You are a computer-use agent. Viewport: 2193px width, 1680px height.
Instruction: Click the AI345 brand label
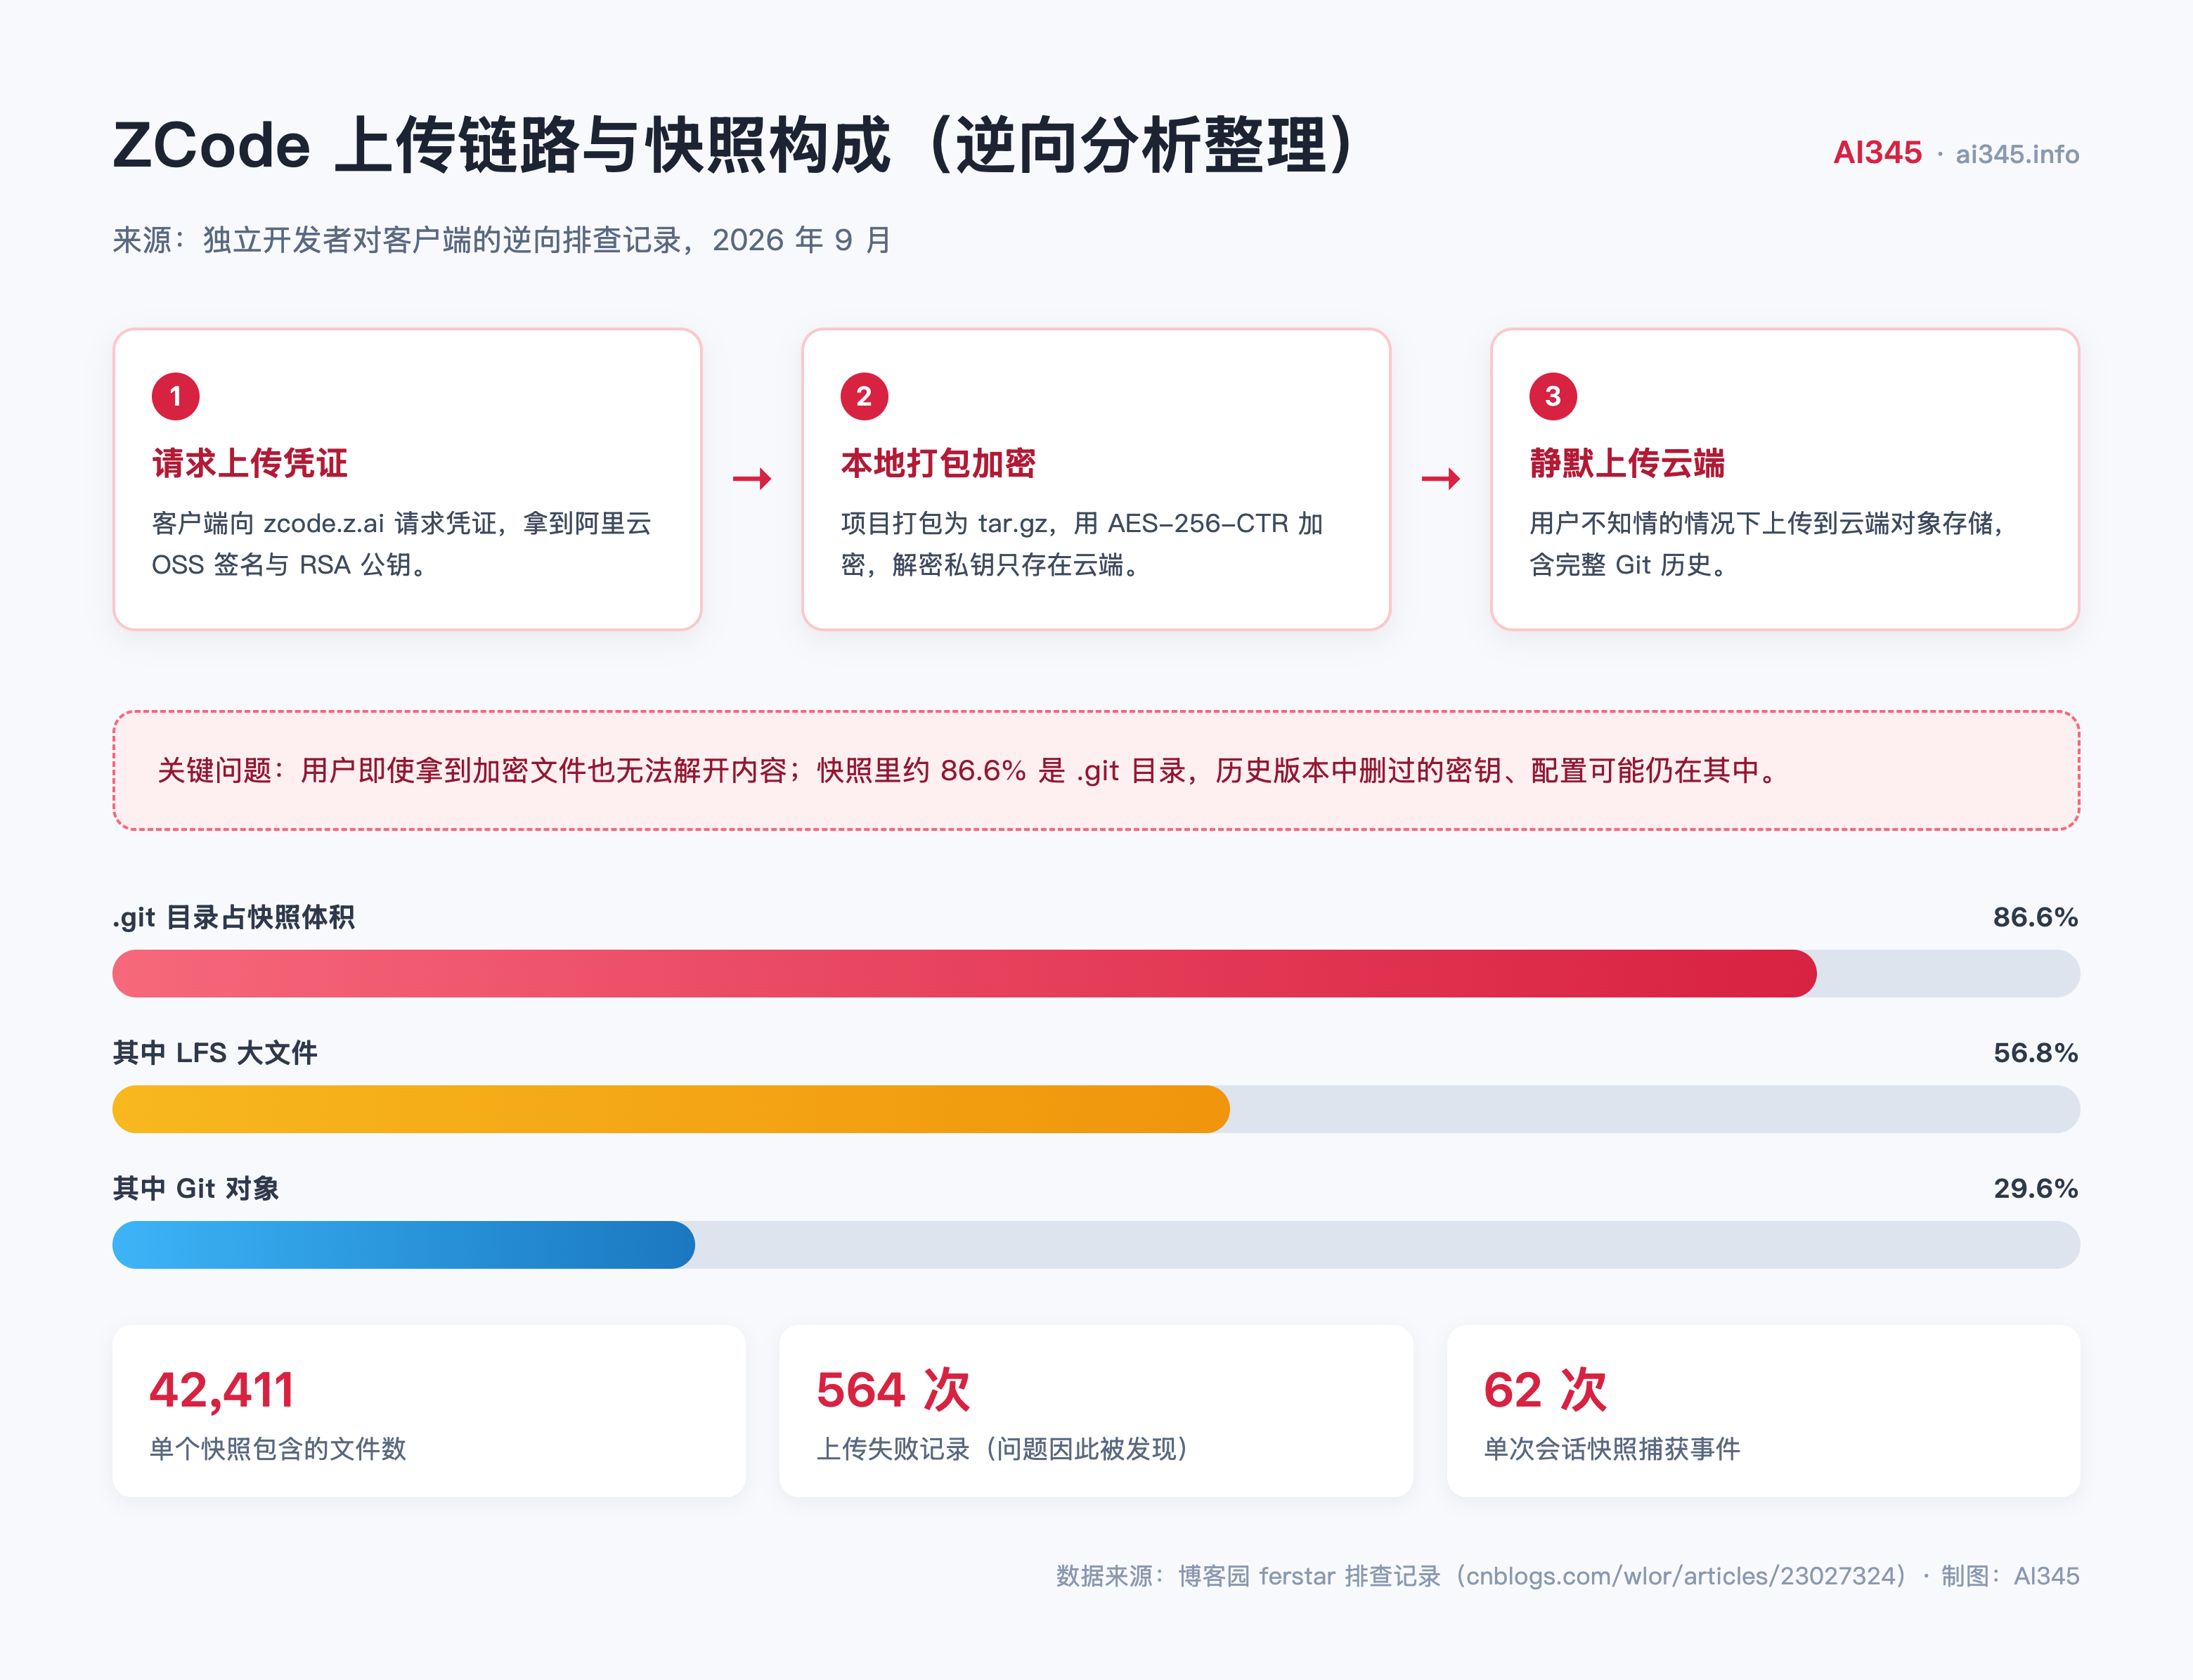pyautogui.click(x=1877, y=153)
